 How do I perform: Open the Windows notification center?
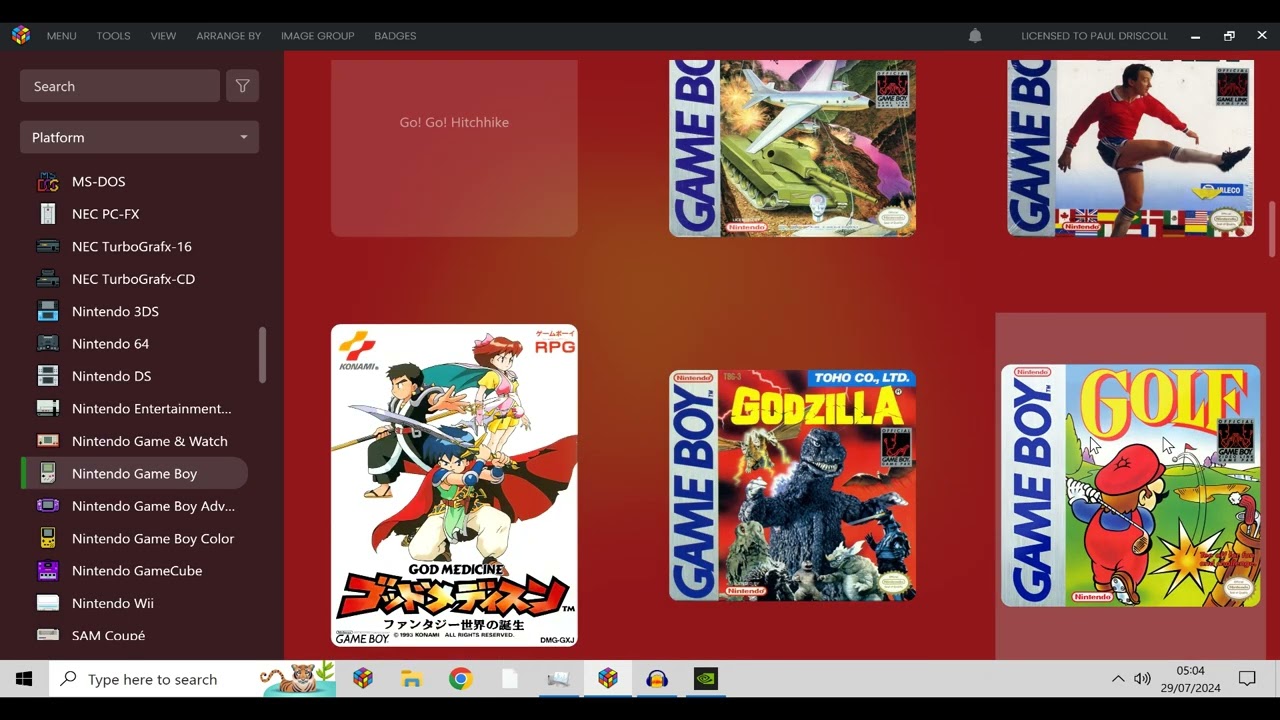(1247, 679)
